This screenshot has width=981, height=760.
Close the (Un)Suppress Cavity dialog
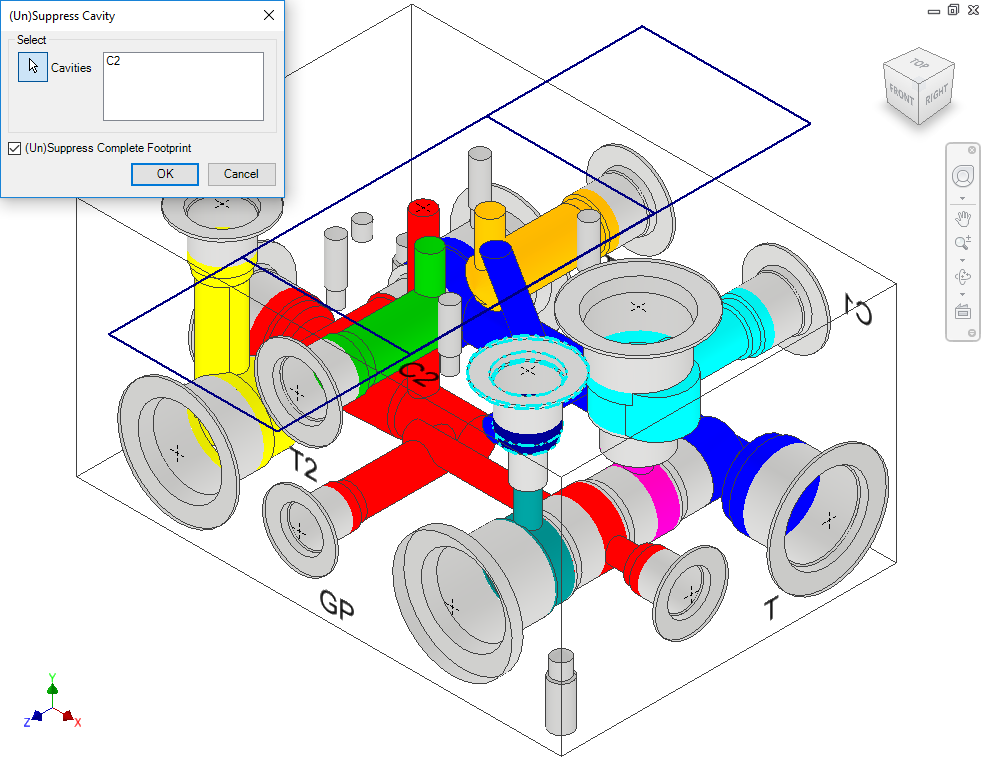click(x=268, y=16)
